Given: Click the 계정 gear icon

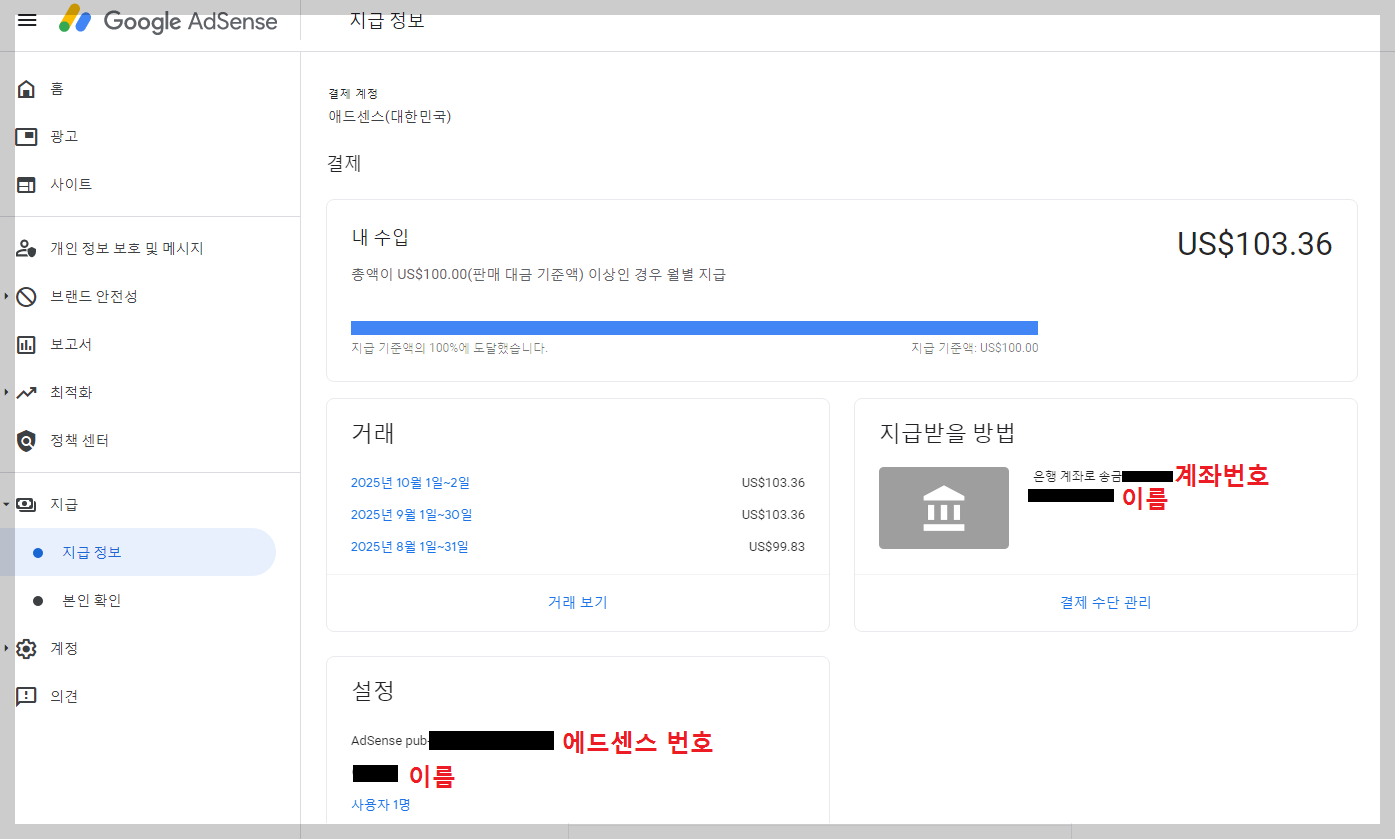Looking at the screenshot, I should click(27, 649).
